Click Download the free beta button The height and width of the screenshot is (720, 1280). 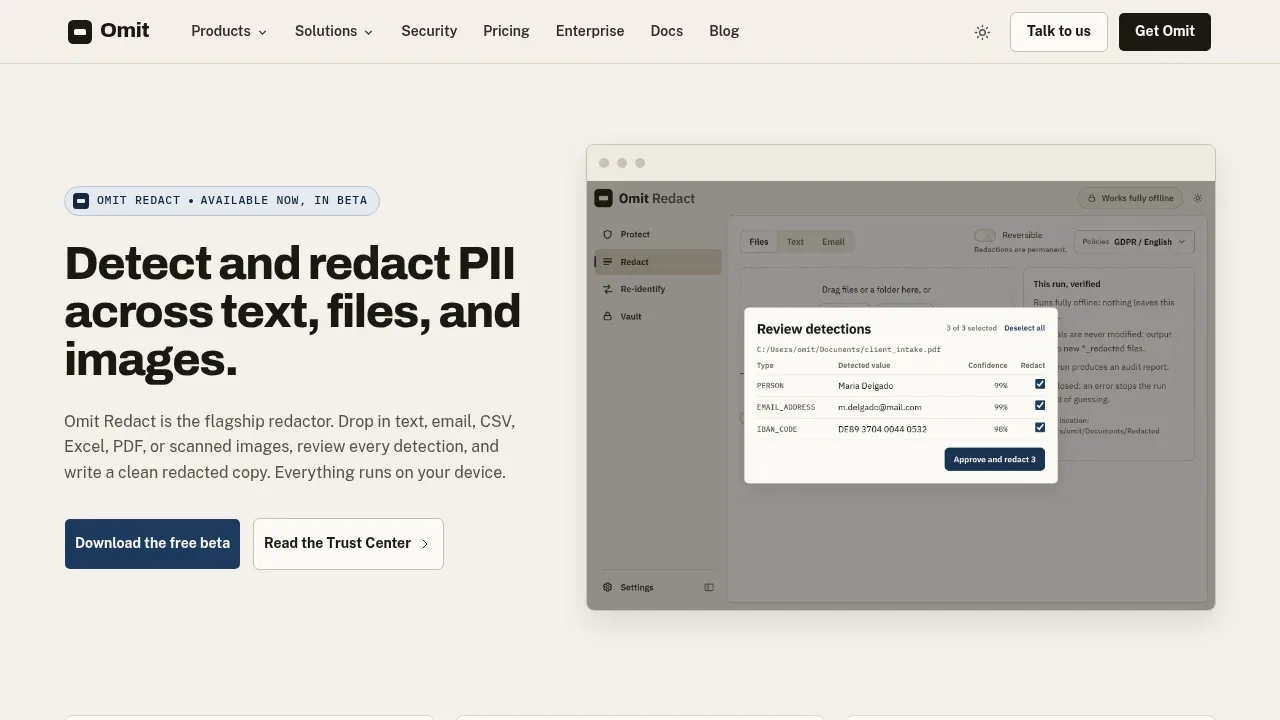pyautogui.click(x=152, y=544)
